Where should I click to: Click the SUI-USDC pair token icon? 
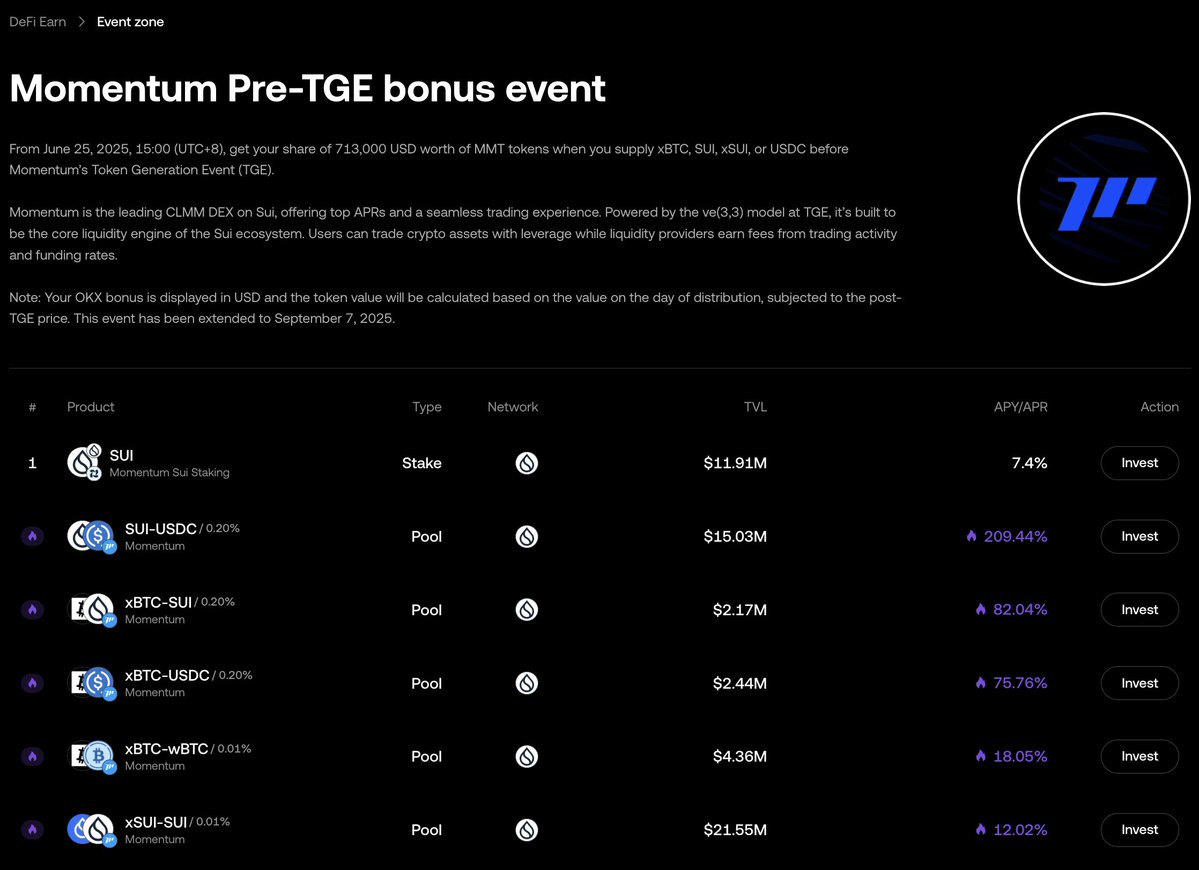point(92,536)
